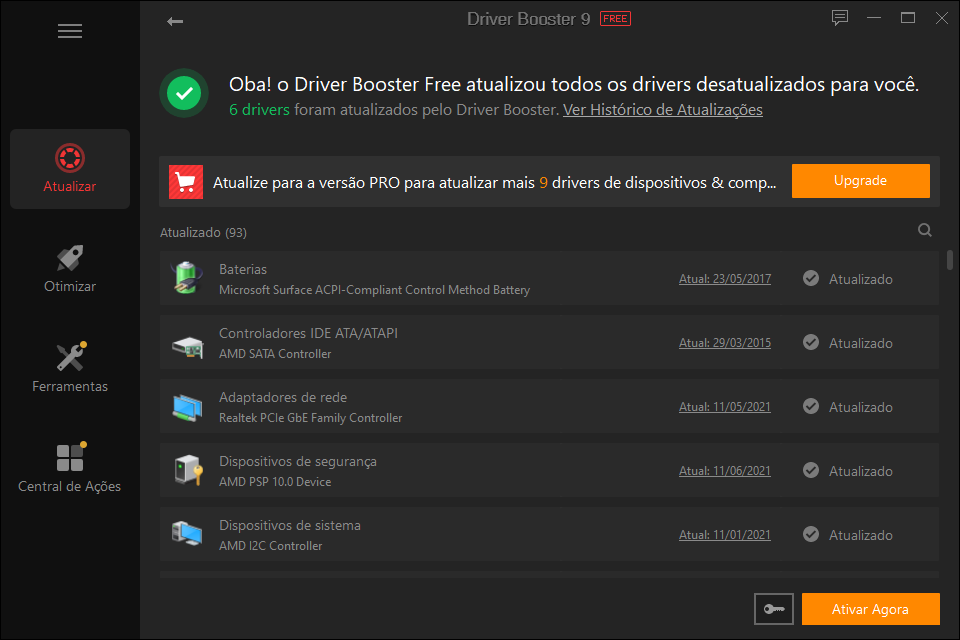The image size is (960, 640).
Task: Select the AMD PSP 10.0 Device text
Action: click(x=275, y=482)
